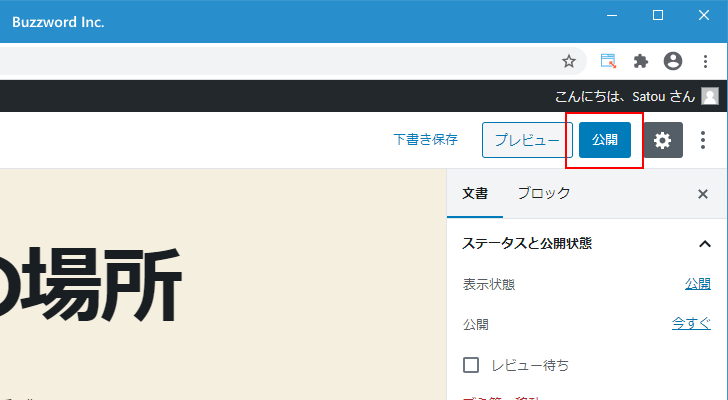The width and height of the screenshot is (728, 400).
Task: Click the ステータスと公開状態 panel heading
Action: tap(527, 243)
